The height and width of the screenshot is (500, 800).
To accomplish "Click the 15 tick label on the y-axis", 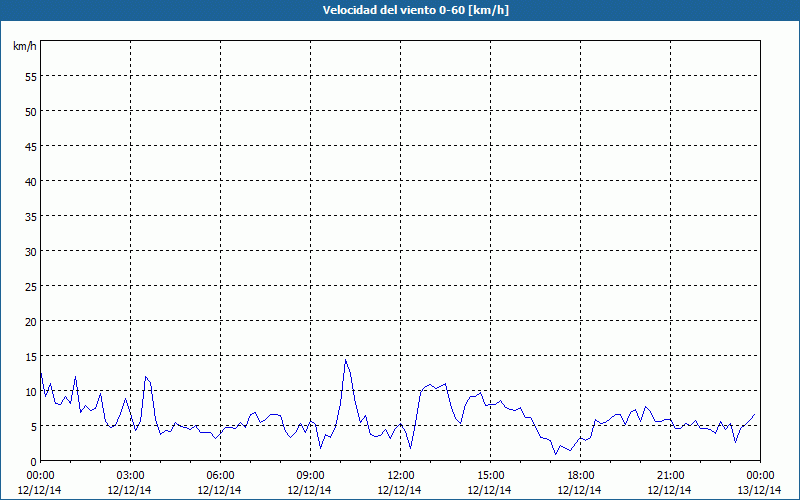I will coord(31,357).
